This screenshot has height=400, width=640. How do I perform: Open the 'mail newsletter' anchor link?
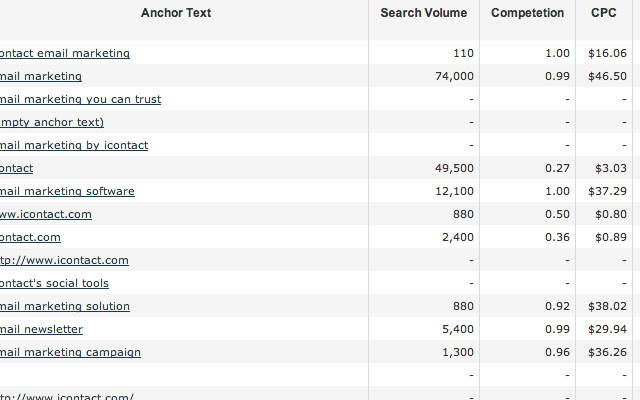pos(41,329)
